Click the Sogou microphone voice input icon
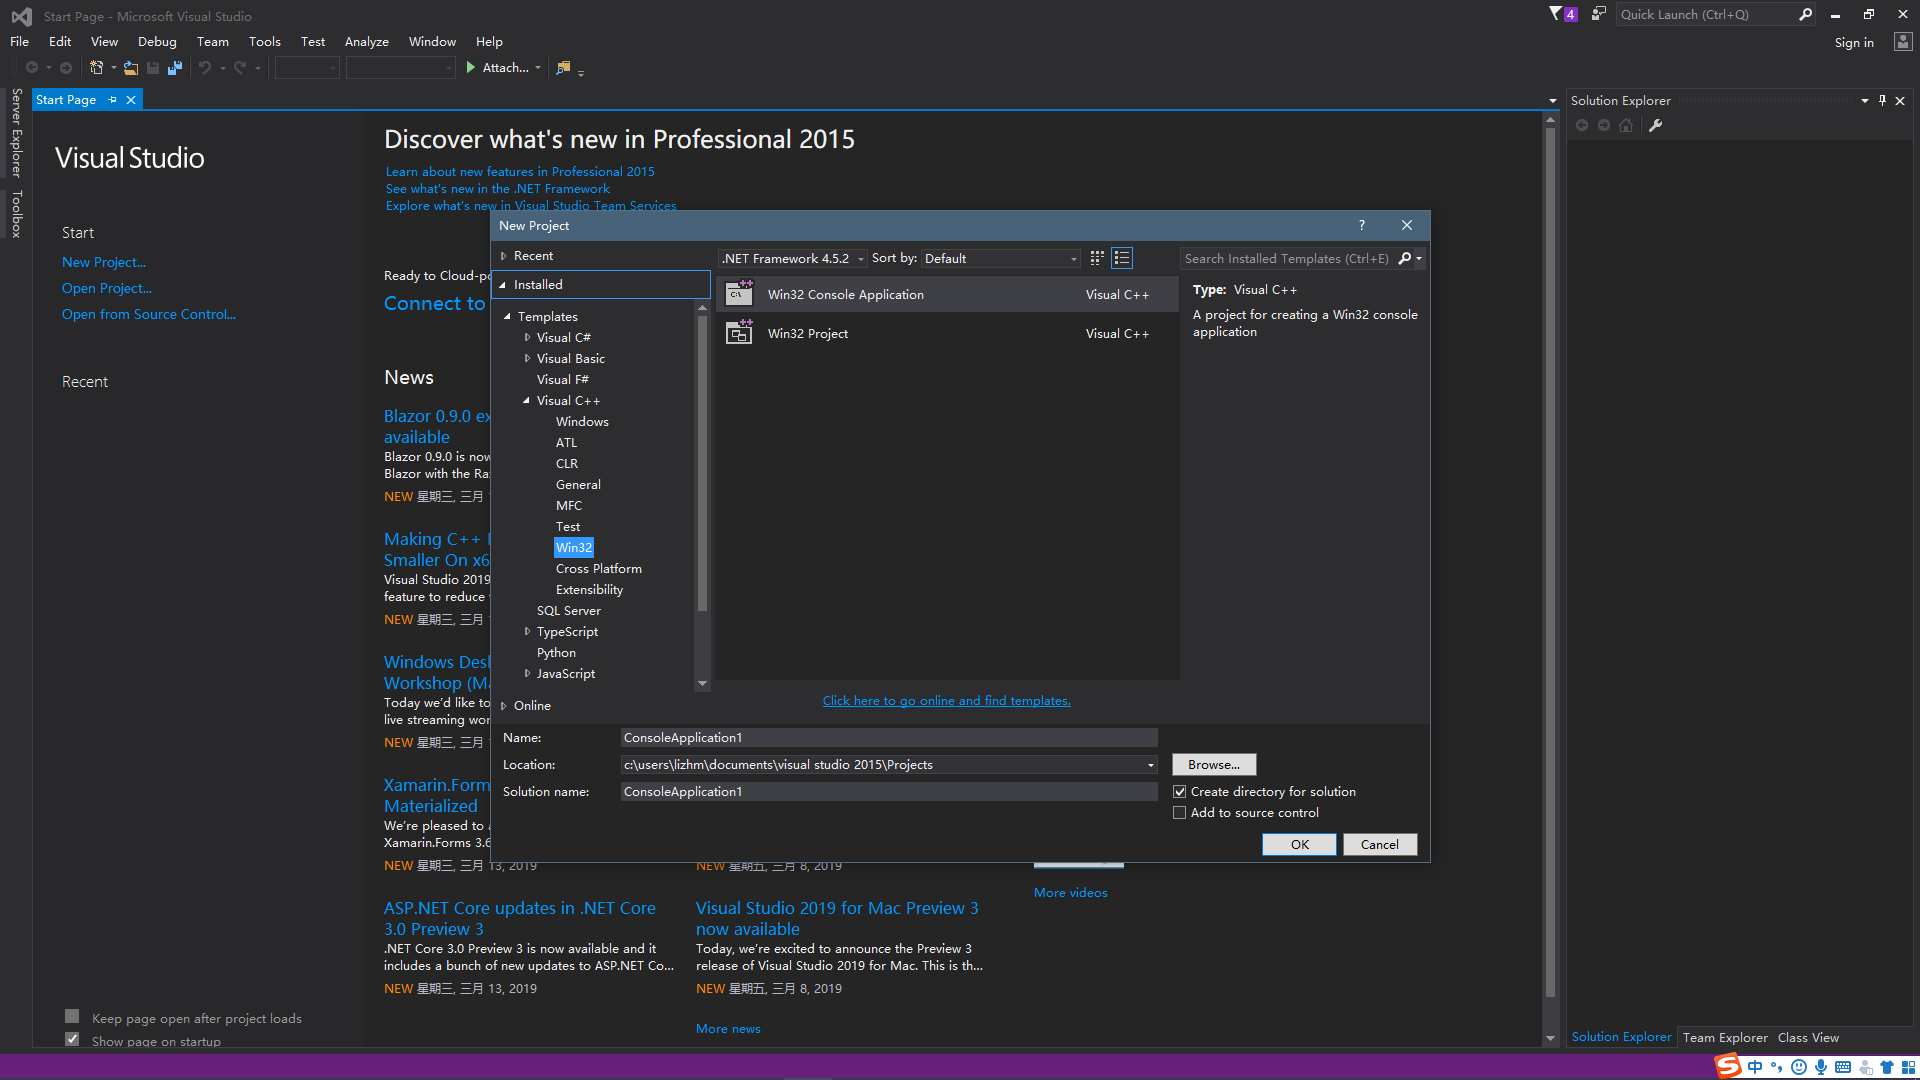1920x1080 pixels. (x=1821, y=1067)
